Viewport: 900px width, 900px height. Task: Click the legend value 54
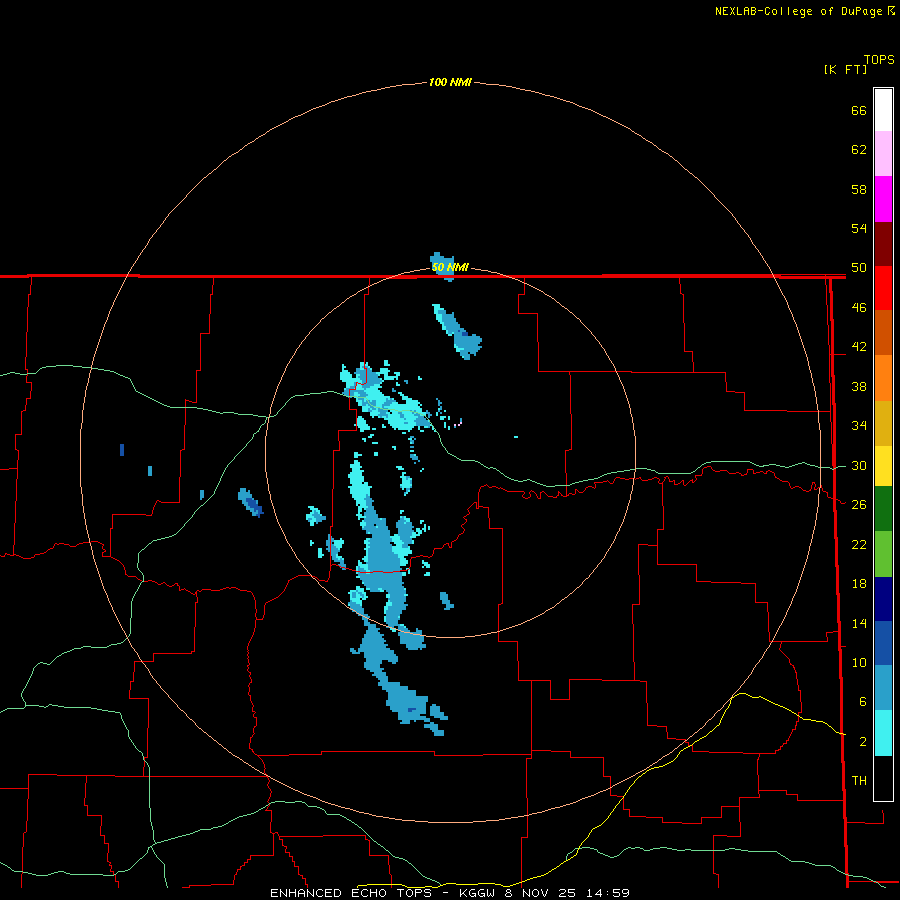click(859, 228)
